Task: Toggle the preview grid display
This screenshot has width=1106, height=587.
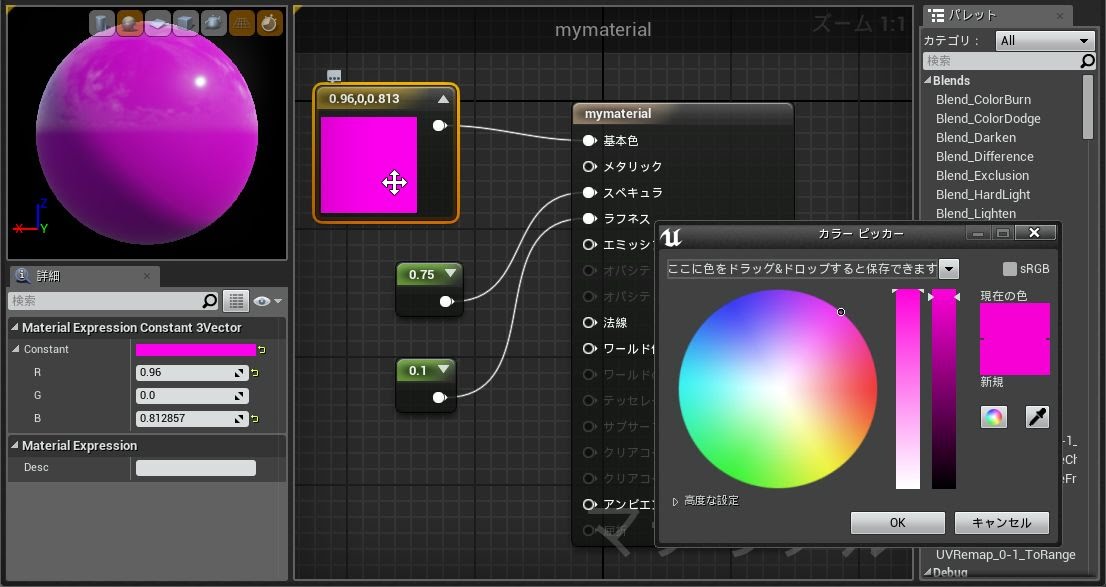Action: point(242,23)
